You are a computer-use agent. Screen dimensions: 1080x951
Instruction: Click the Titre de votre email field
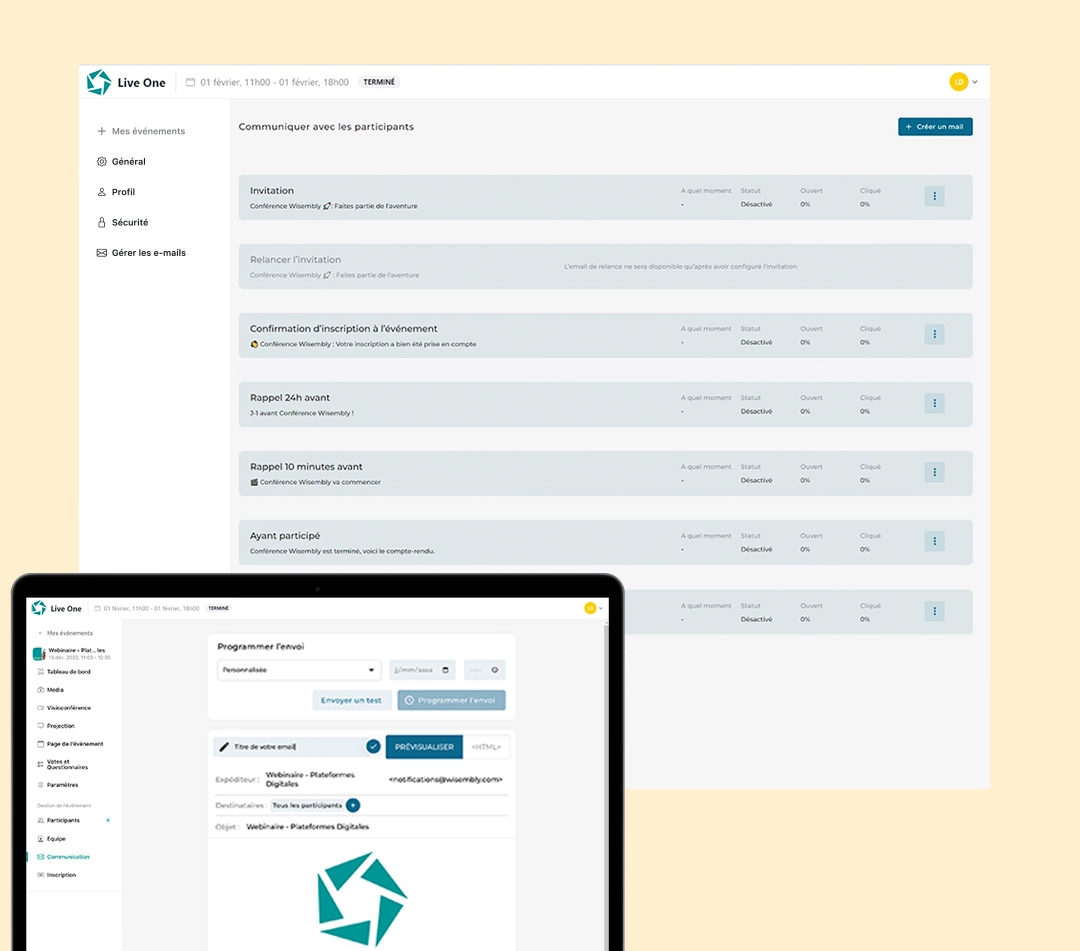(297, 746)
